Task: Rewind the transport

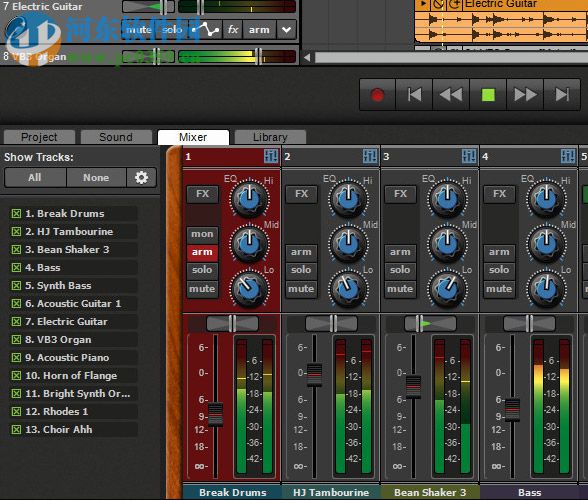Action: pyautogui.click(x=451, y=95)
